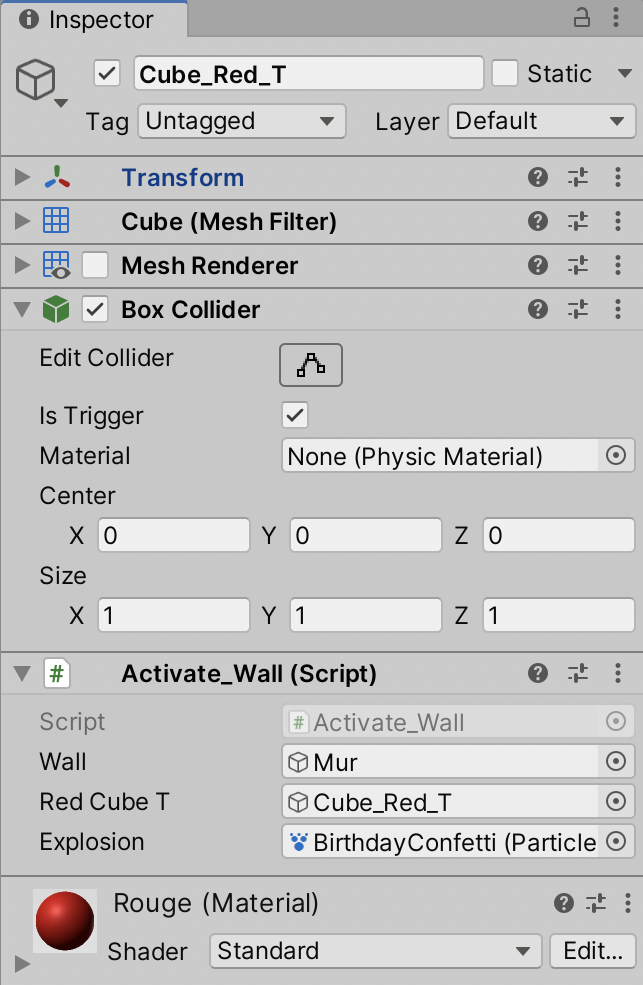Open the Transform component help icon
The height and width of the screenshot is (985, 643).
pyautogui.click(x=538, y=178)
